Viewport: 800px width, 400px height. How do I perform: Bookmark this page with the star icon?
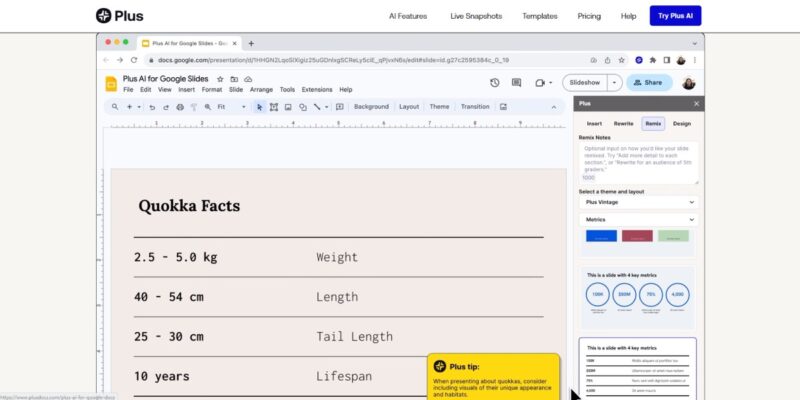(621, 60)
